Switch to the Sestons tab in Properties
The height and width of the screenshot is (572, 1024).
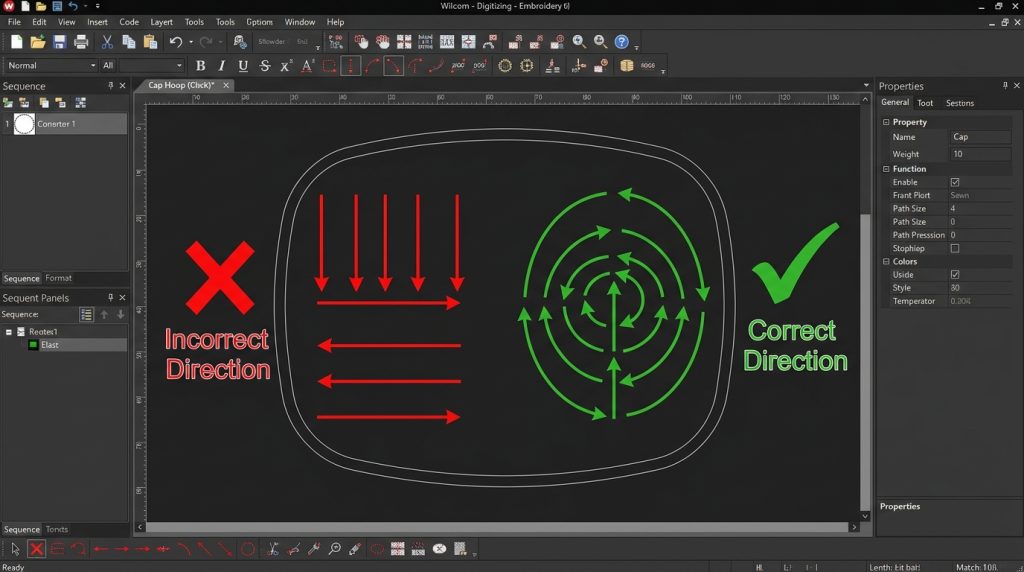click(x=960, y=103)
